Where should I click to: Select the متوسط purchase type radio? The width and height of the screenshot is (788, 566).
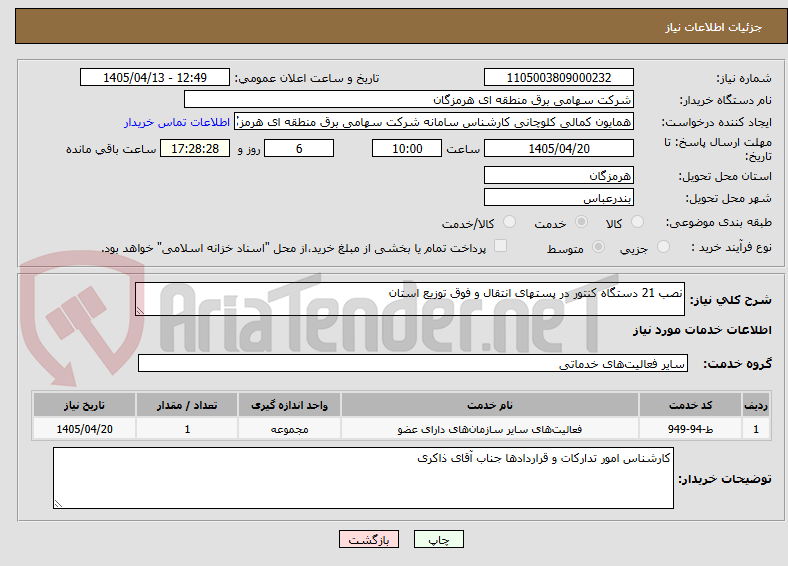pyautogui.click(x=599, y=246)
